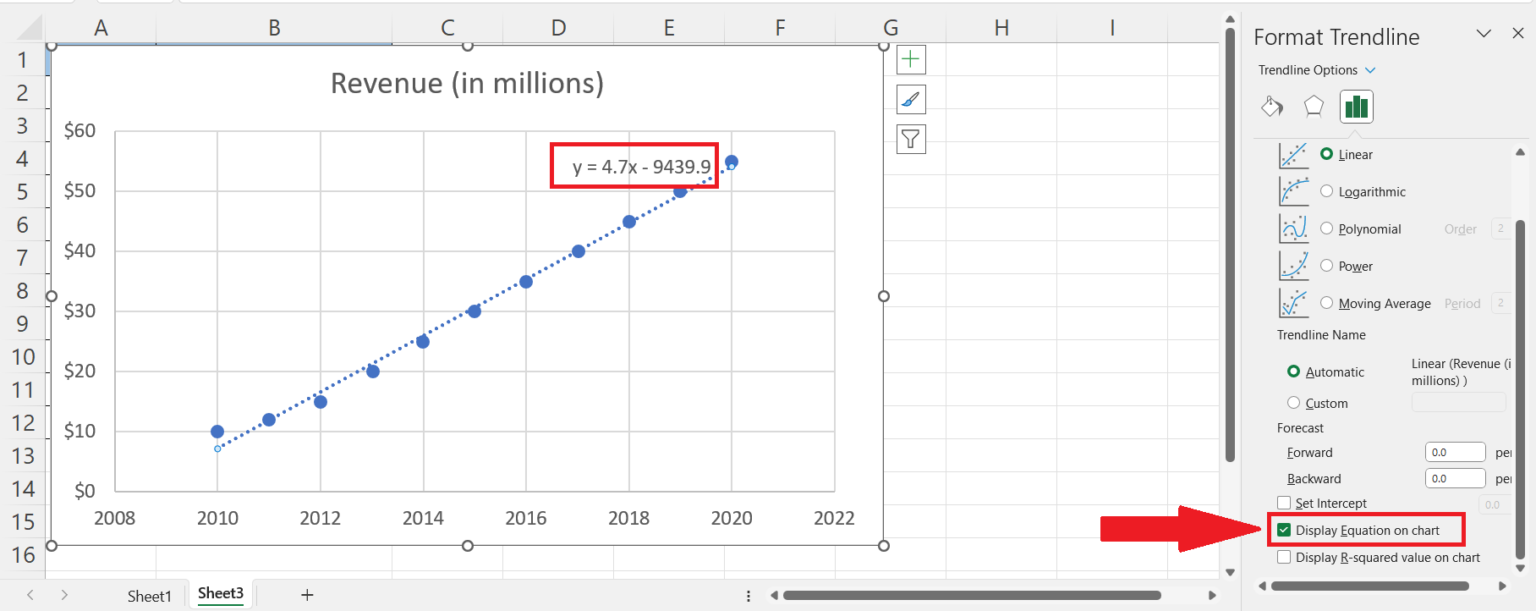This screenshot has height=611, width=1536.
Task: Add a new sheet with the plus button
Action: (306, 594)
